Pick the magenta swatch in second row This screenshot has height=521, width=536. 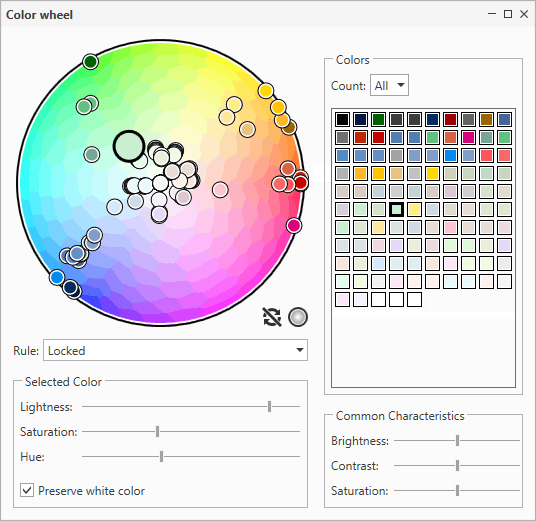click(x=468, y=137)
